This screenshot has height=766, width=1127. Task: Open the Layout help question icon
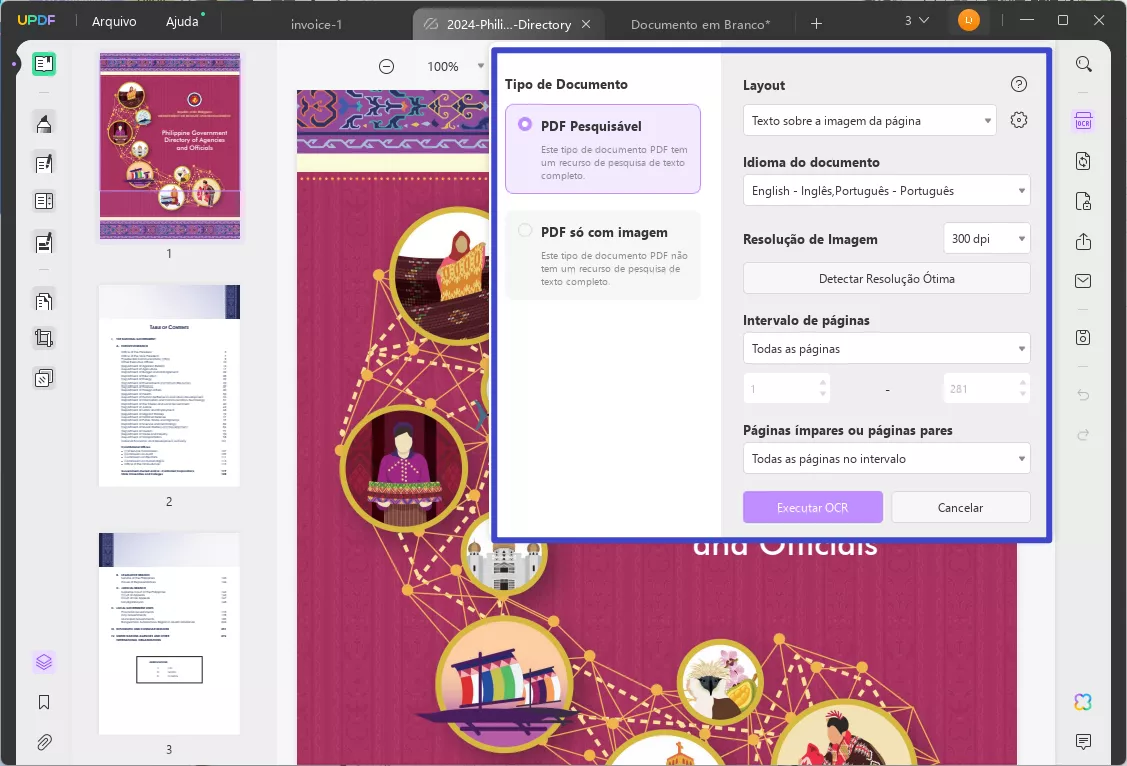pyautogui.click(x=1018, y=84)
